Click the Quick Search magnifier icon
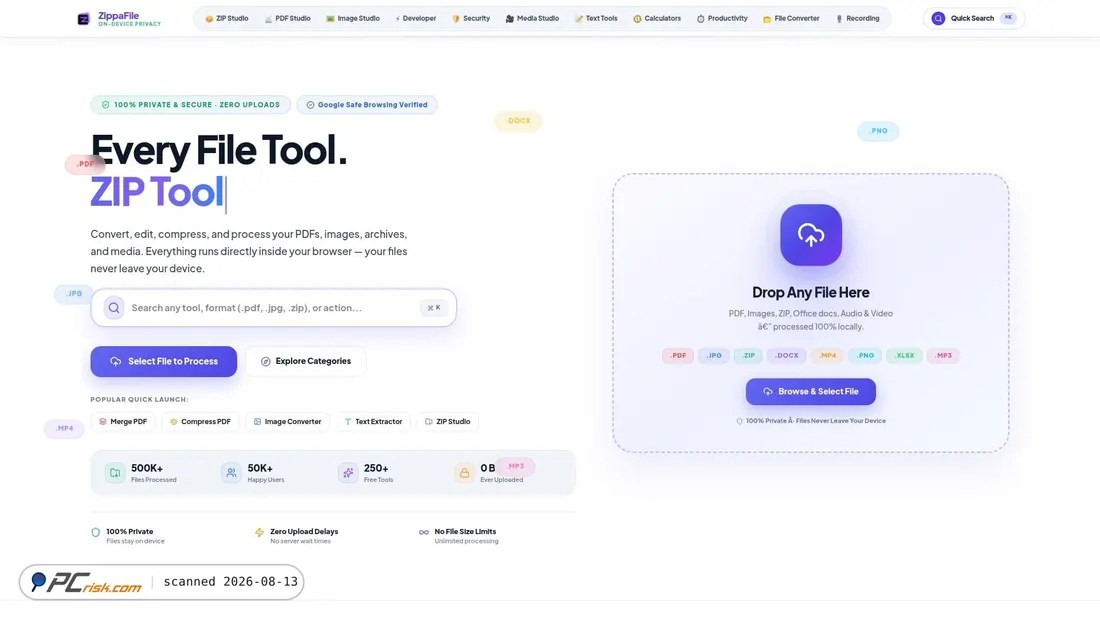 coord(938,19)
